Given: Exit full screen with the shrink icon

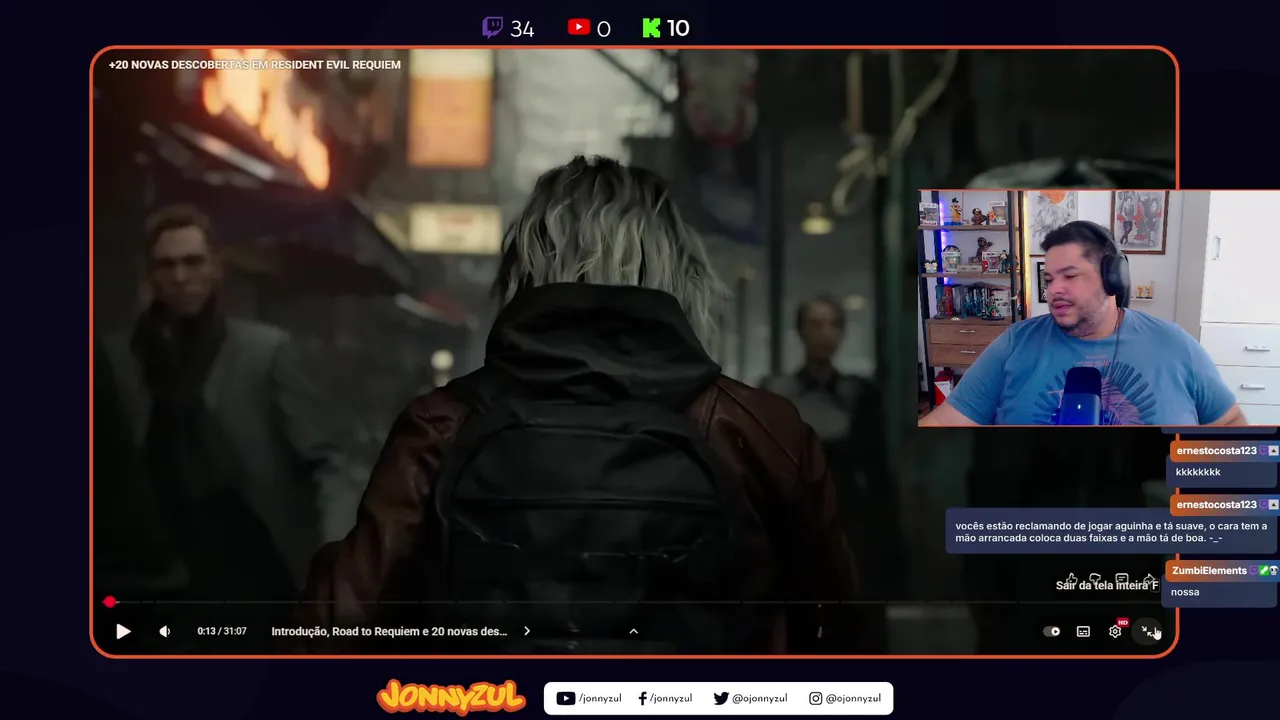Looking at the screenshot, I should point(1148,631).
